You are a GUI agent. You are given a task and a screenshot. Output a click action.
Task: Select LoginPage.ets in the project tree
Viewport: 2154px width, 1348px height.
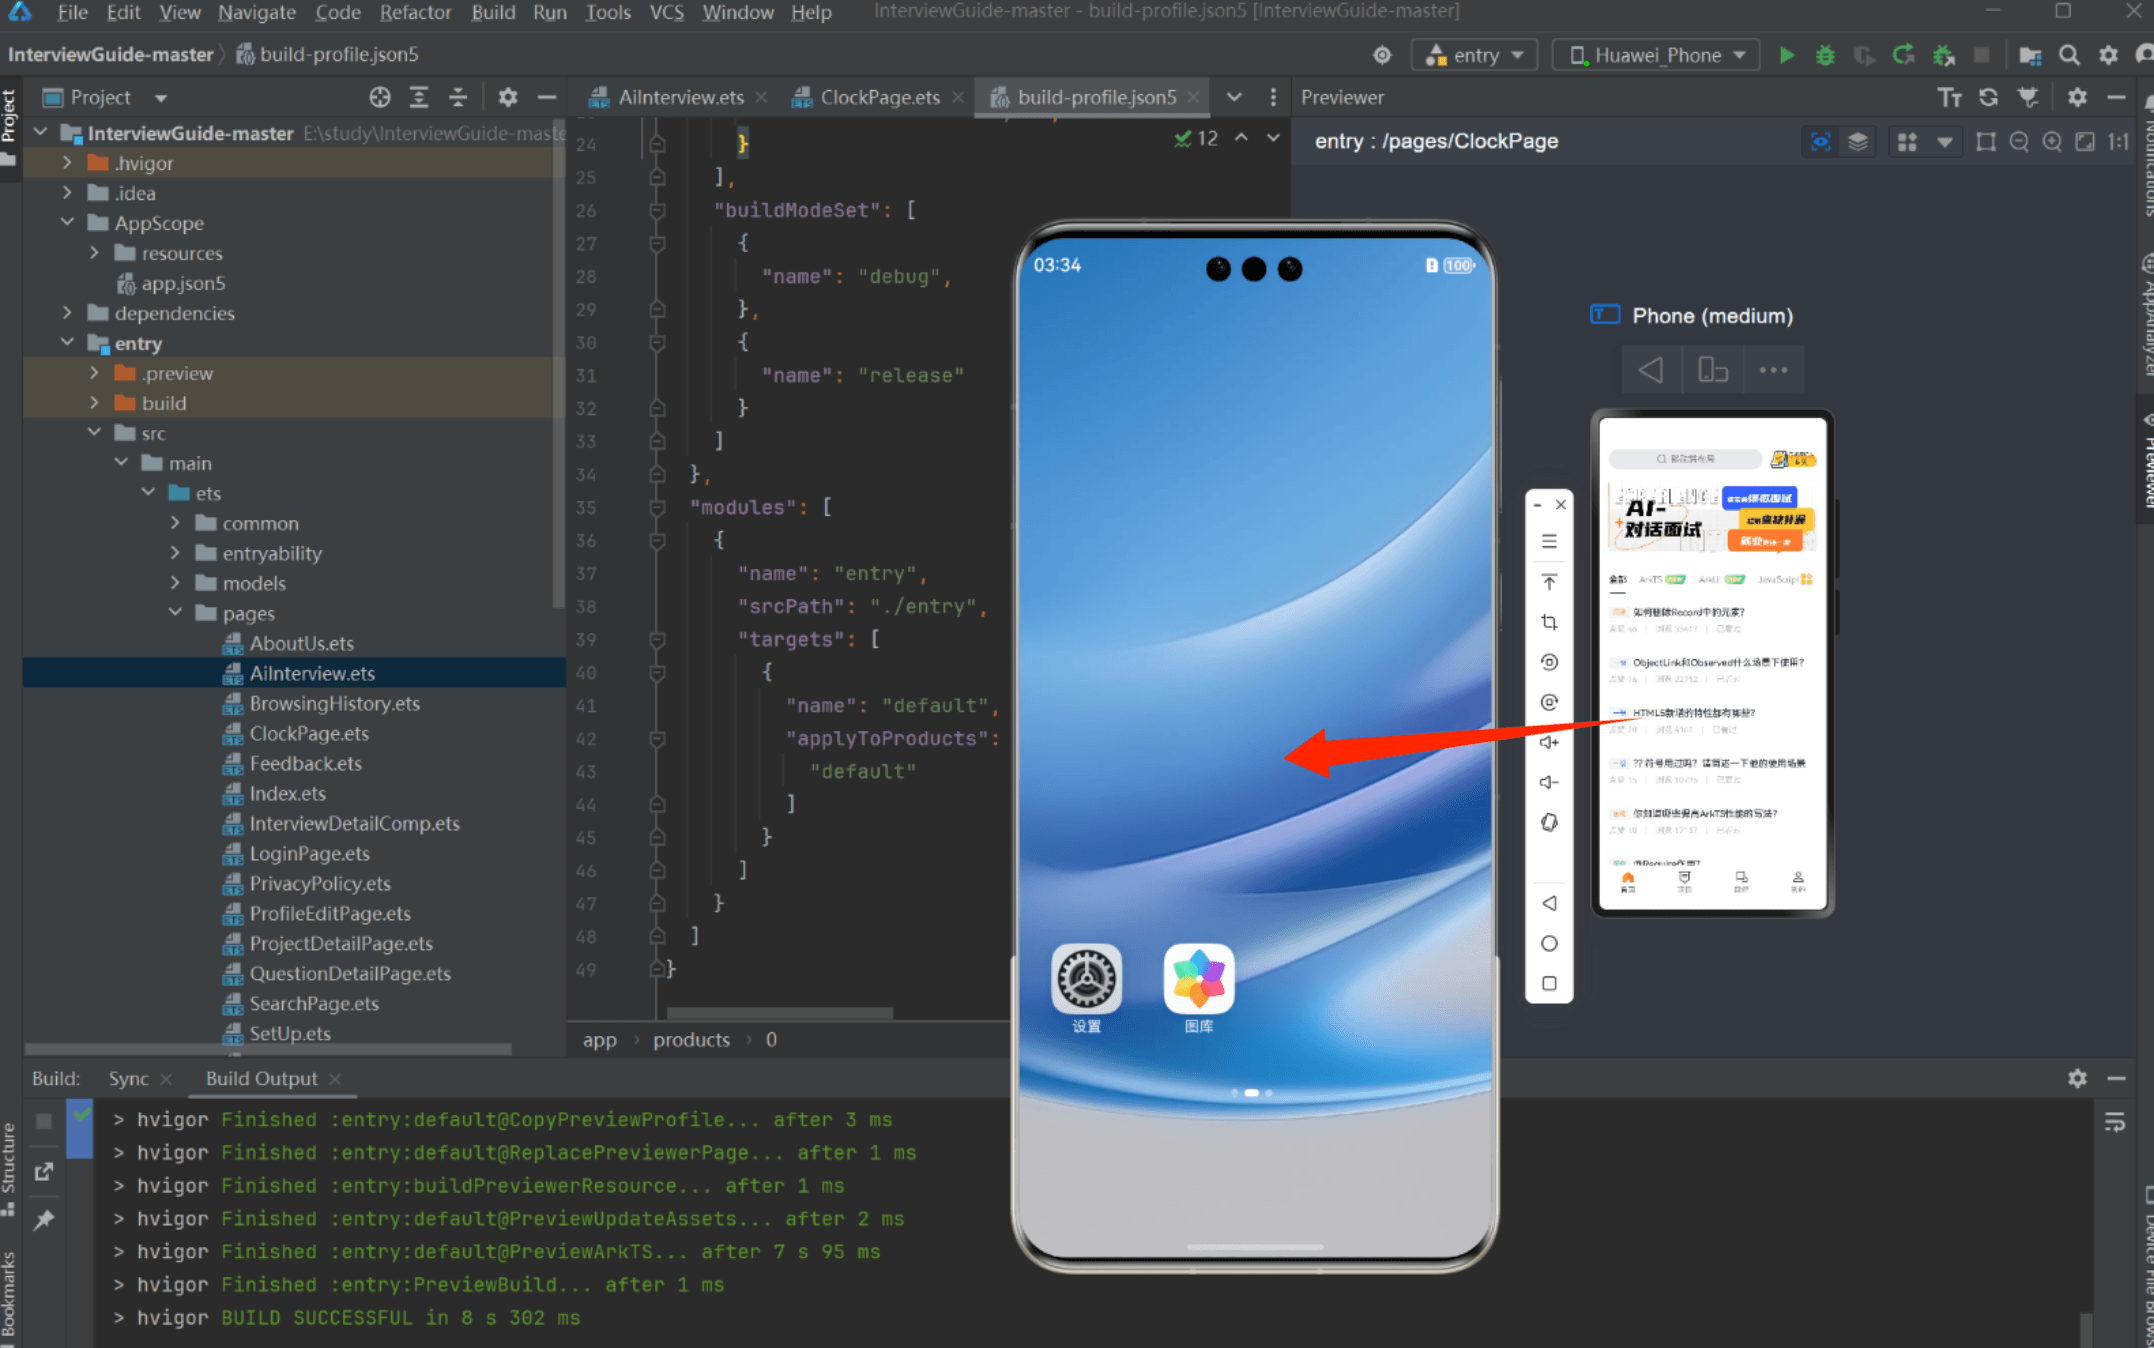(309, 853)
